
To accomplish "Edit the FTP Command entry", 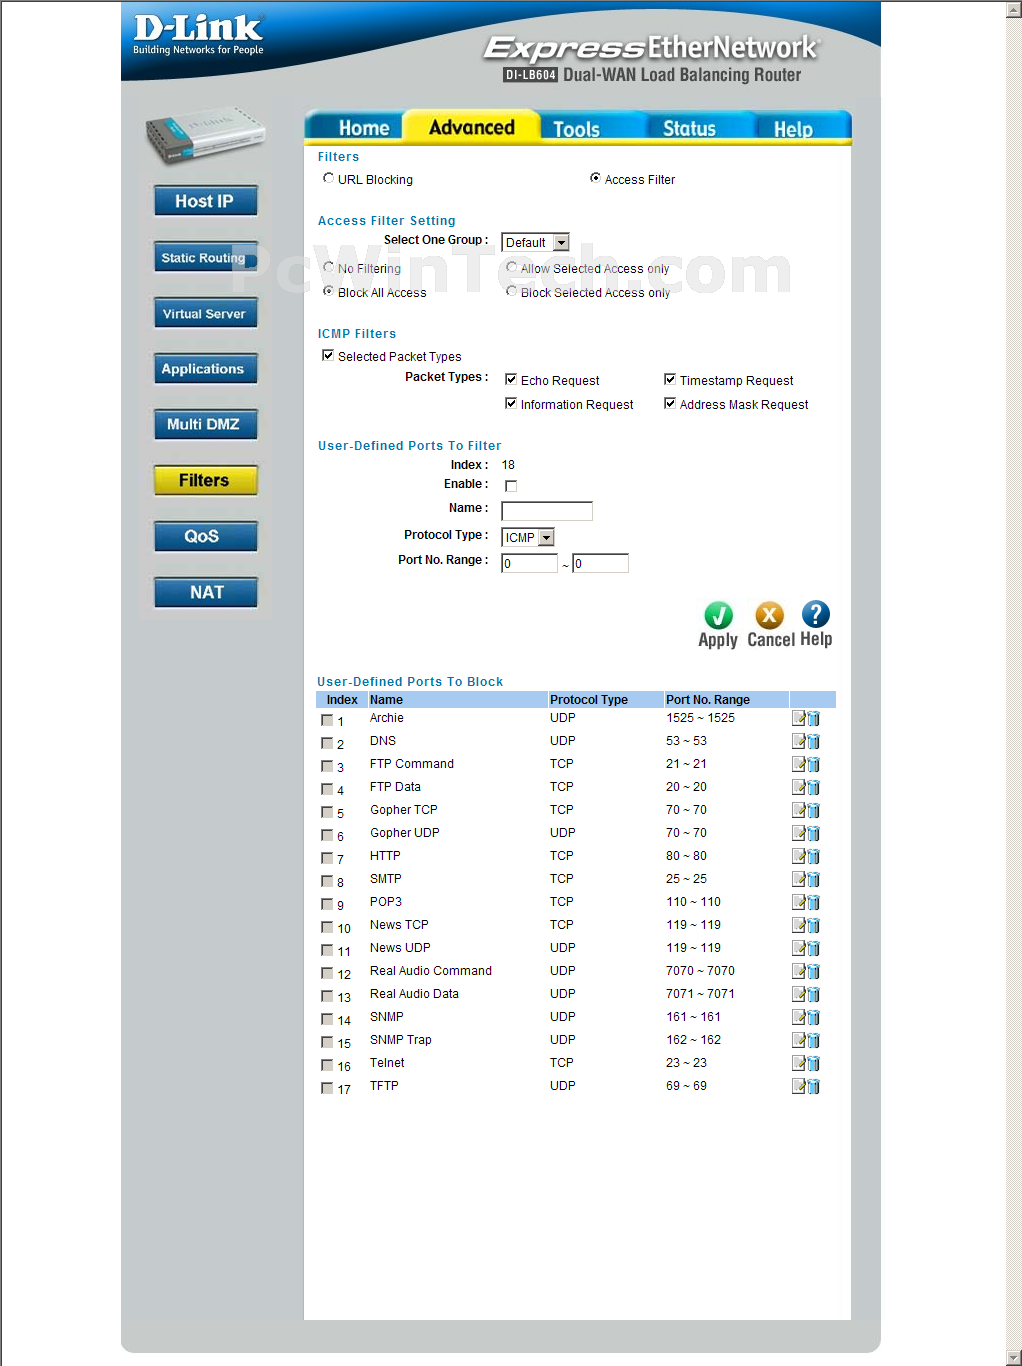I will coord(799,764).
